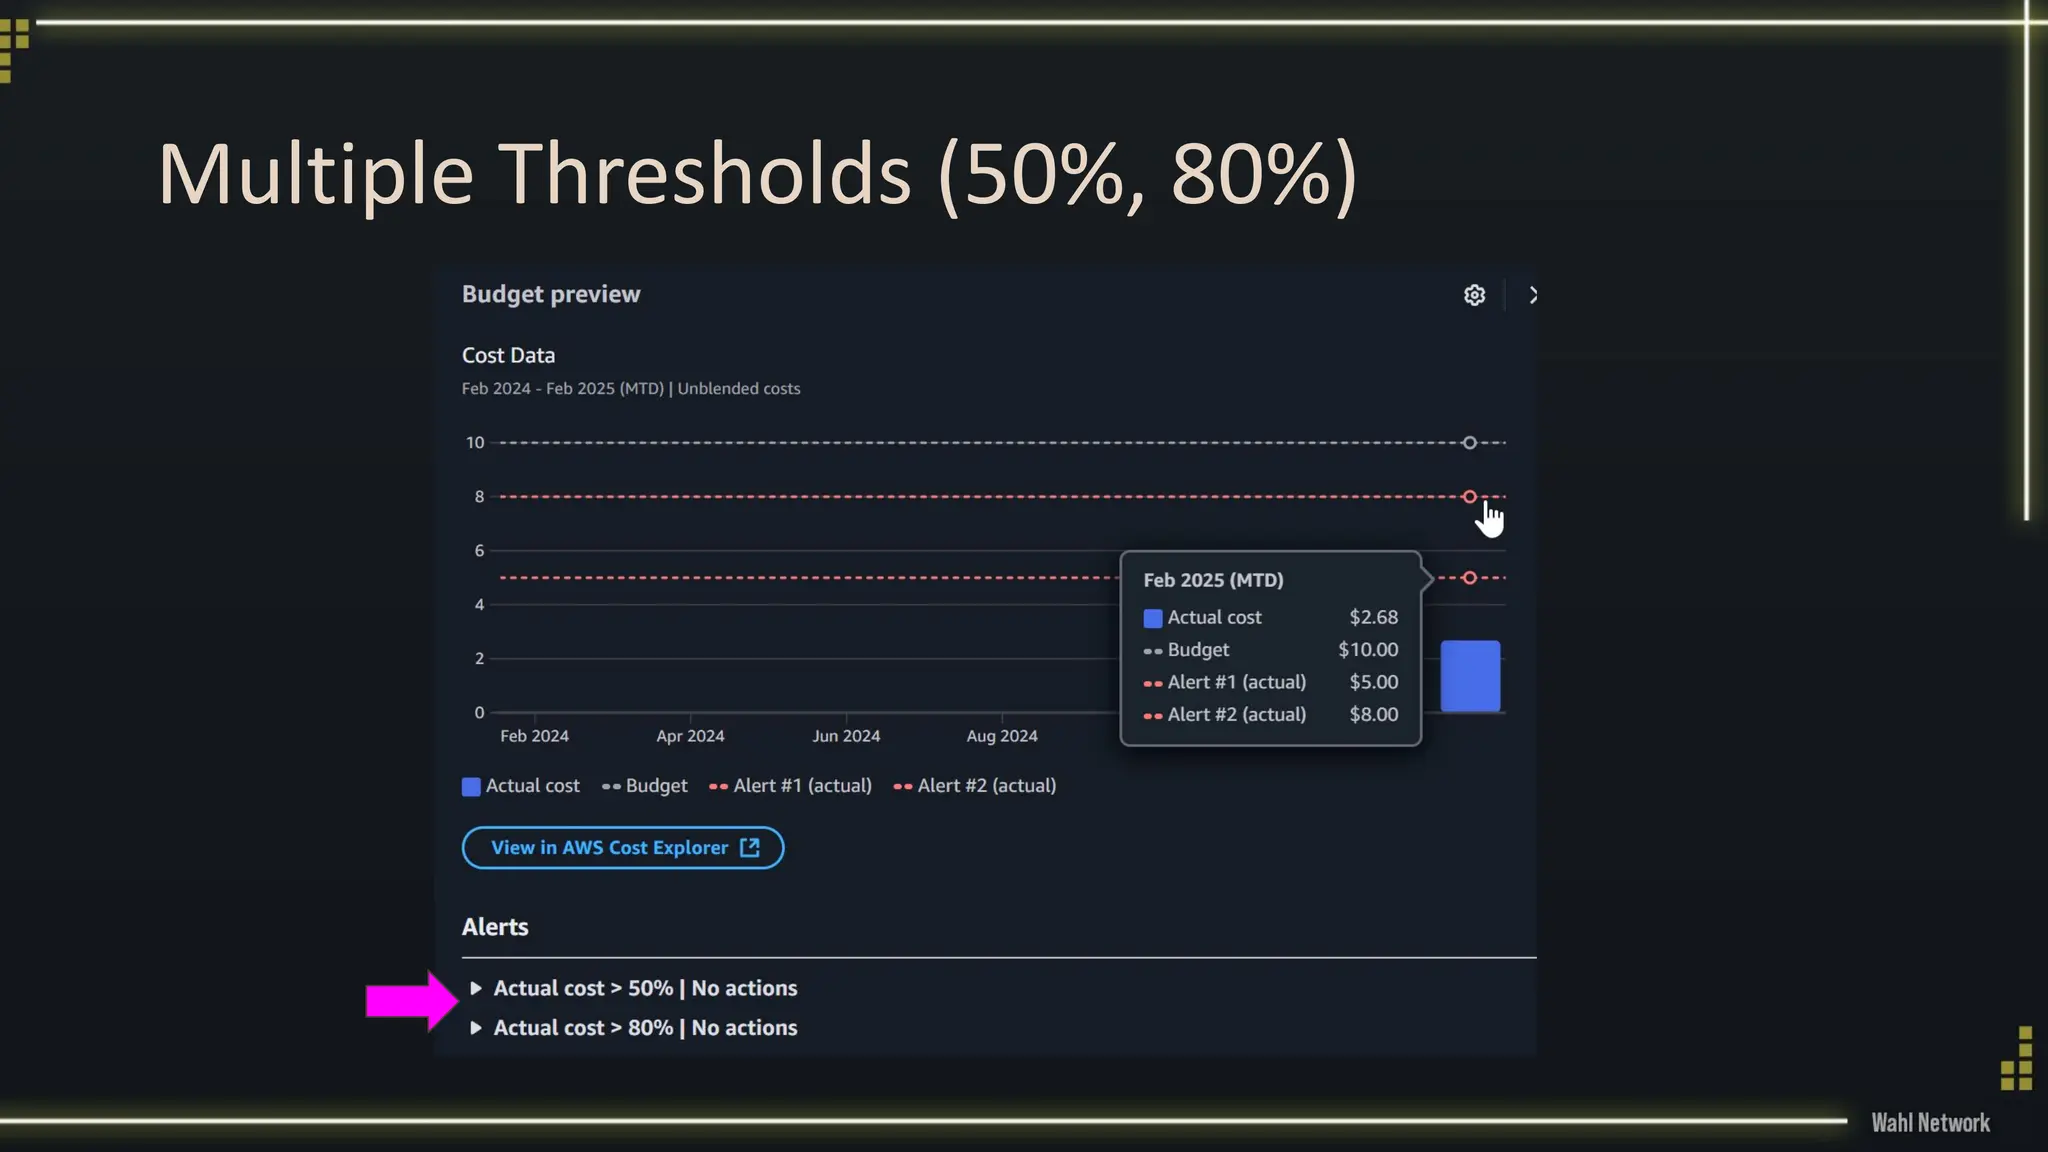
Task: Click the Alerts section heading
Action: click(495, 927)
